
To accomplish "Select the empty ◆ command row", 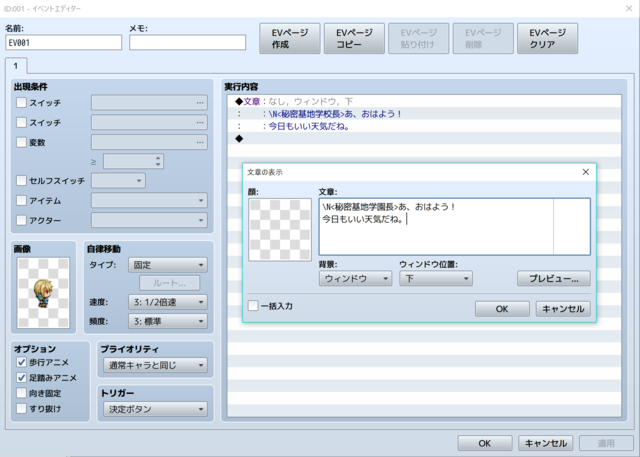I will [x=424, y=139].
